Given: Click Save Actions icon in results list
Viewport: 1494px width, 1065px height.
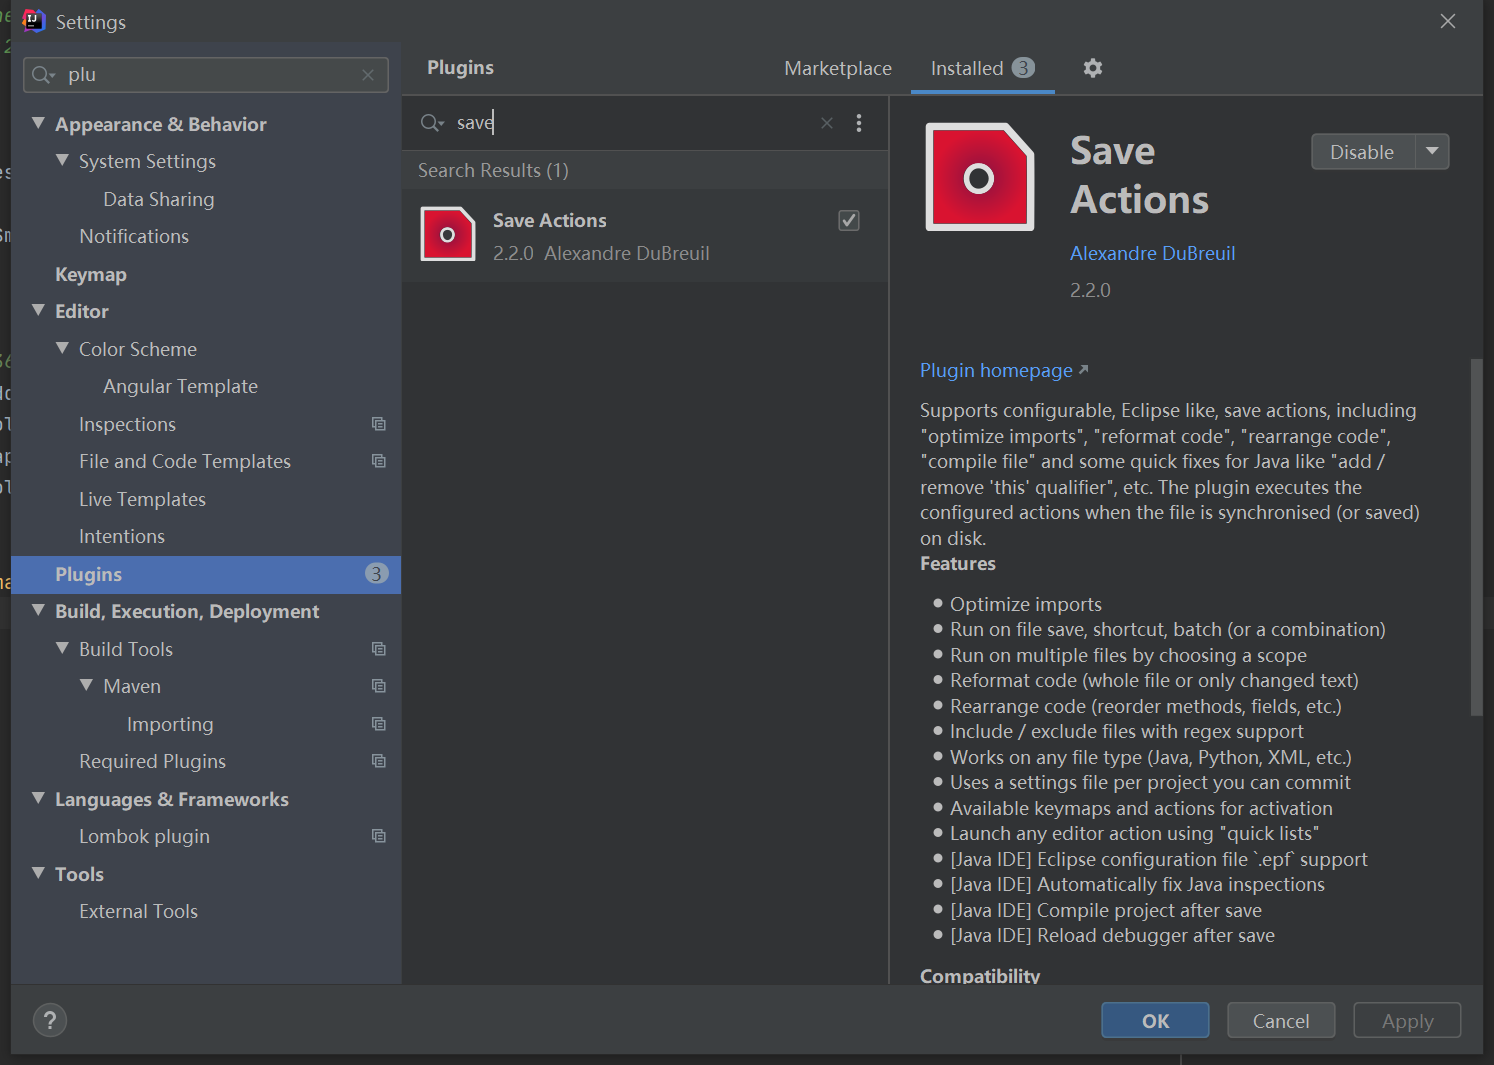Looking at the screenshot, I should tap(448, 234).
